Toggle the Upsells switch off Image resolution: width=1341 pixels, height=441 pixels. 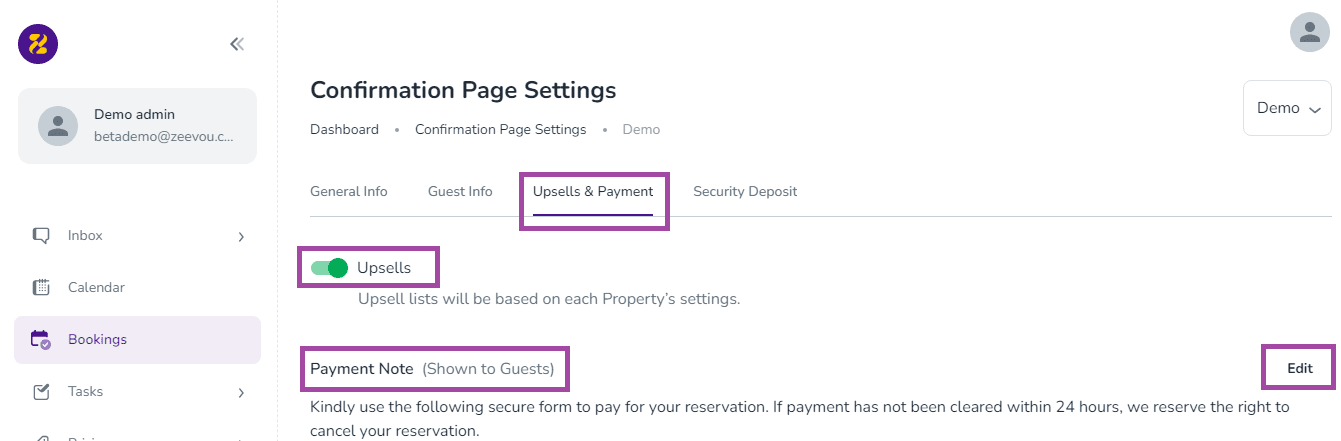329,268
